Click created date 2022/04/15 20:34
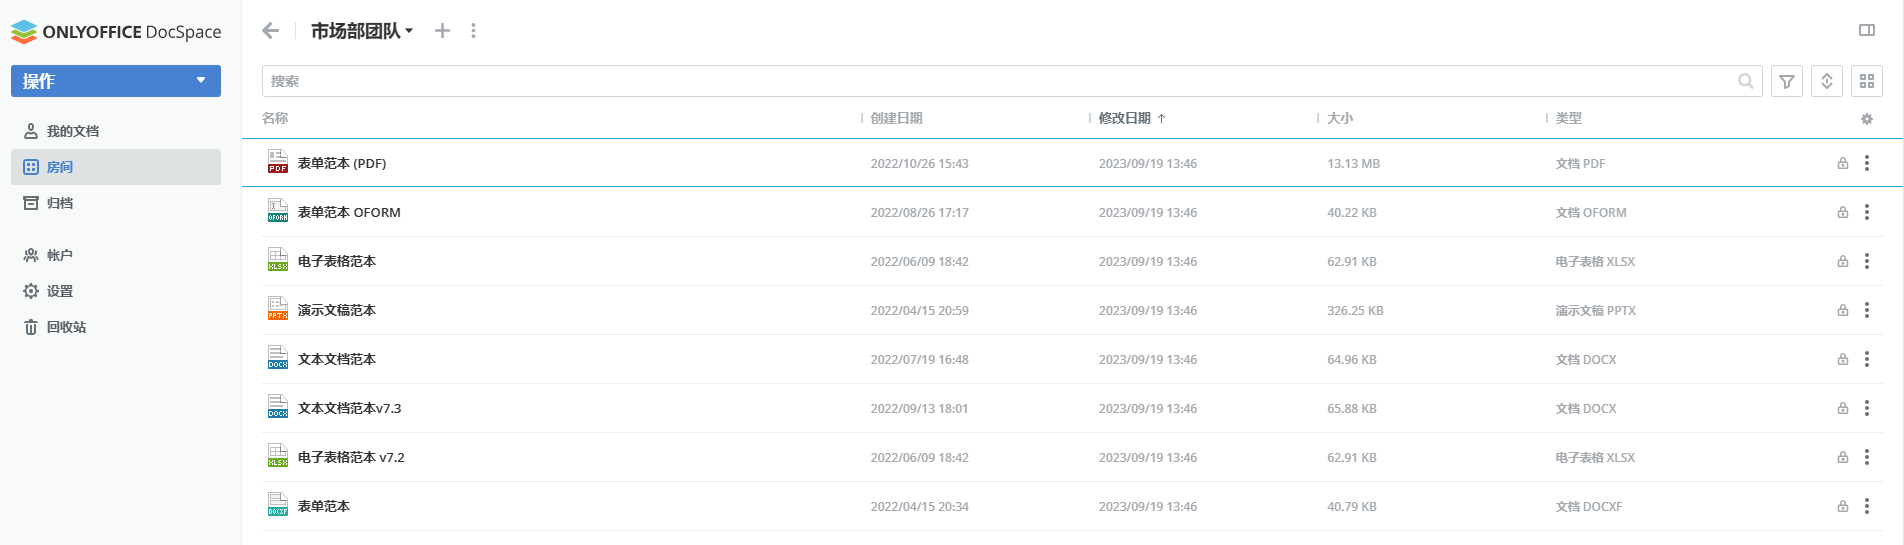 tap(919, 506)
